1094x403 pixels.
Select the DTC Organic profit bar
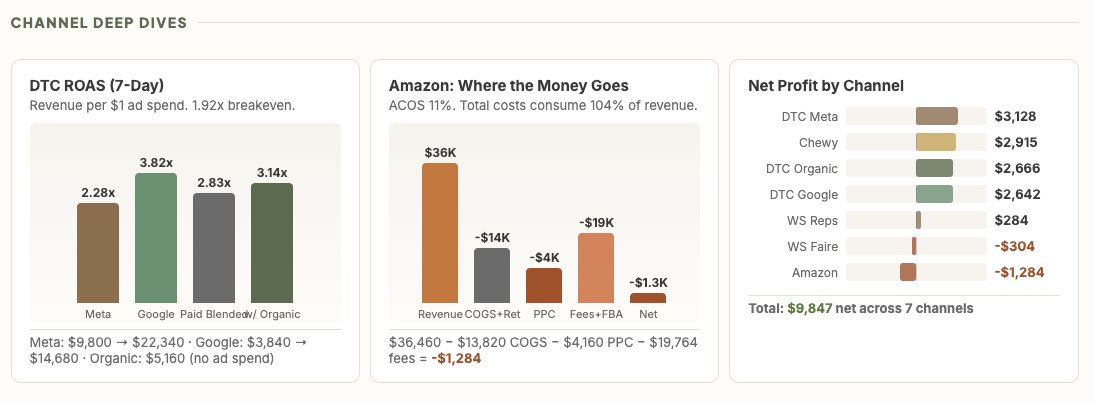click(935, 168)
